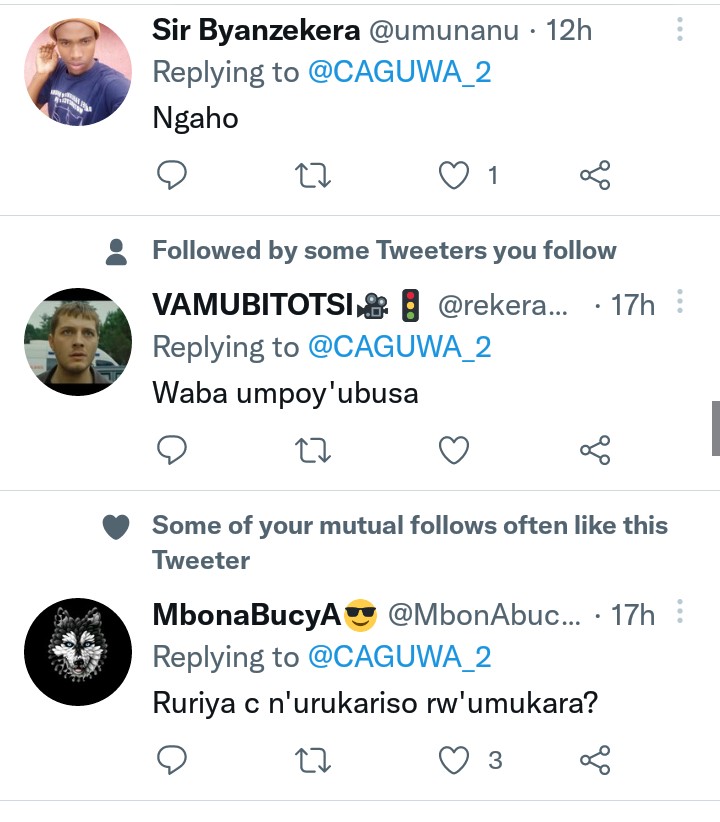Retweet MbonaBucyA's tweet
Viewport: 720px width, 822px height.
315,761
